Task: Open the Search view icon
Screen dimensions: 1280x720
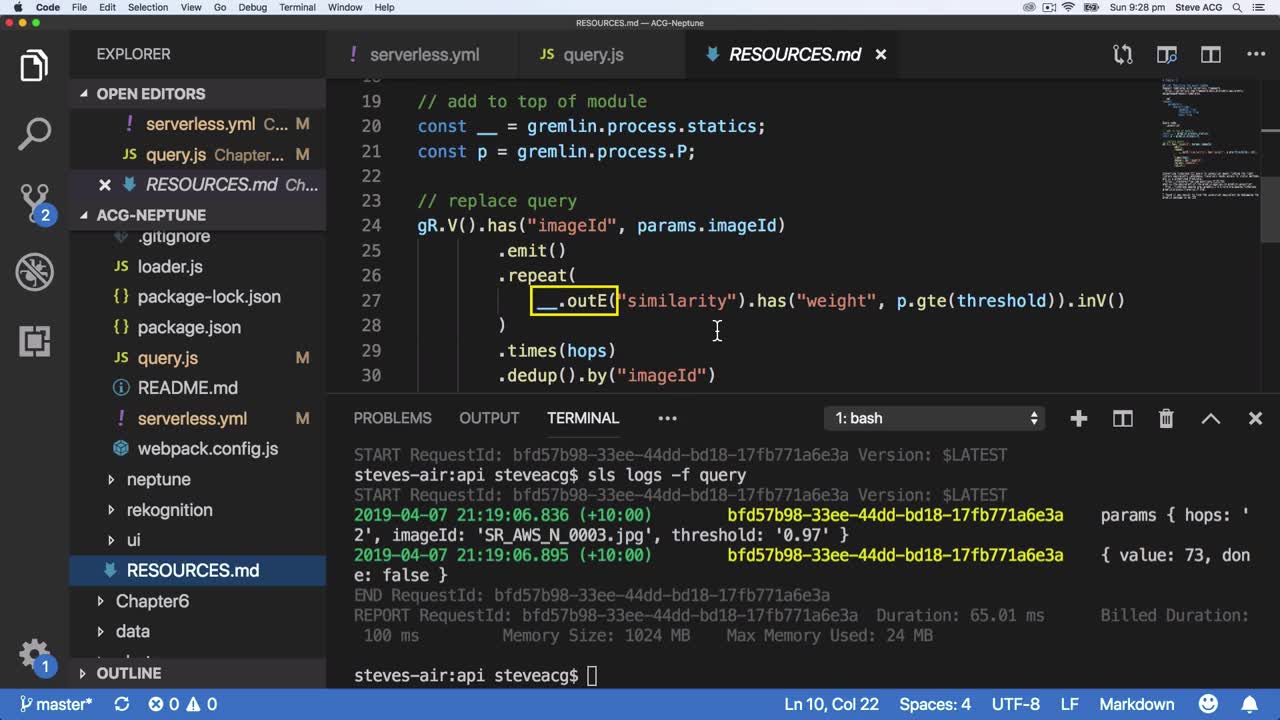Action: (34, 134)
